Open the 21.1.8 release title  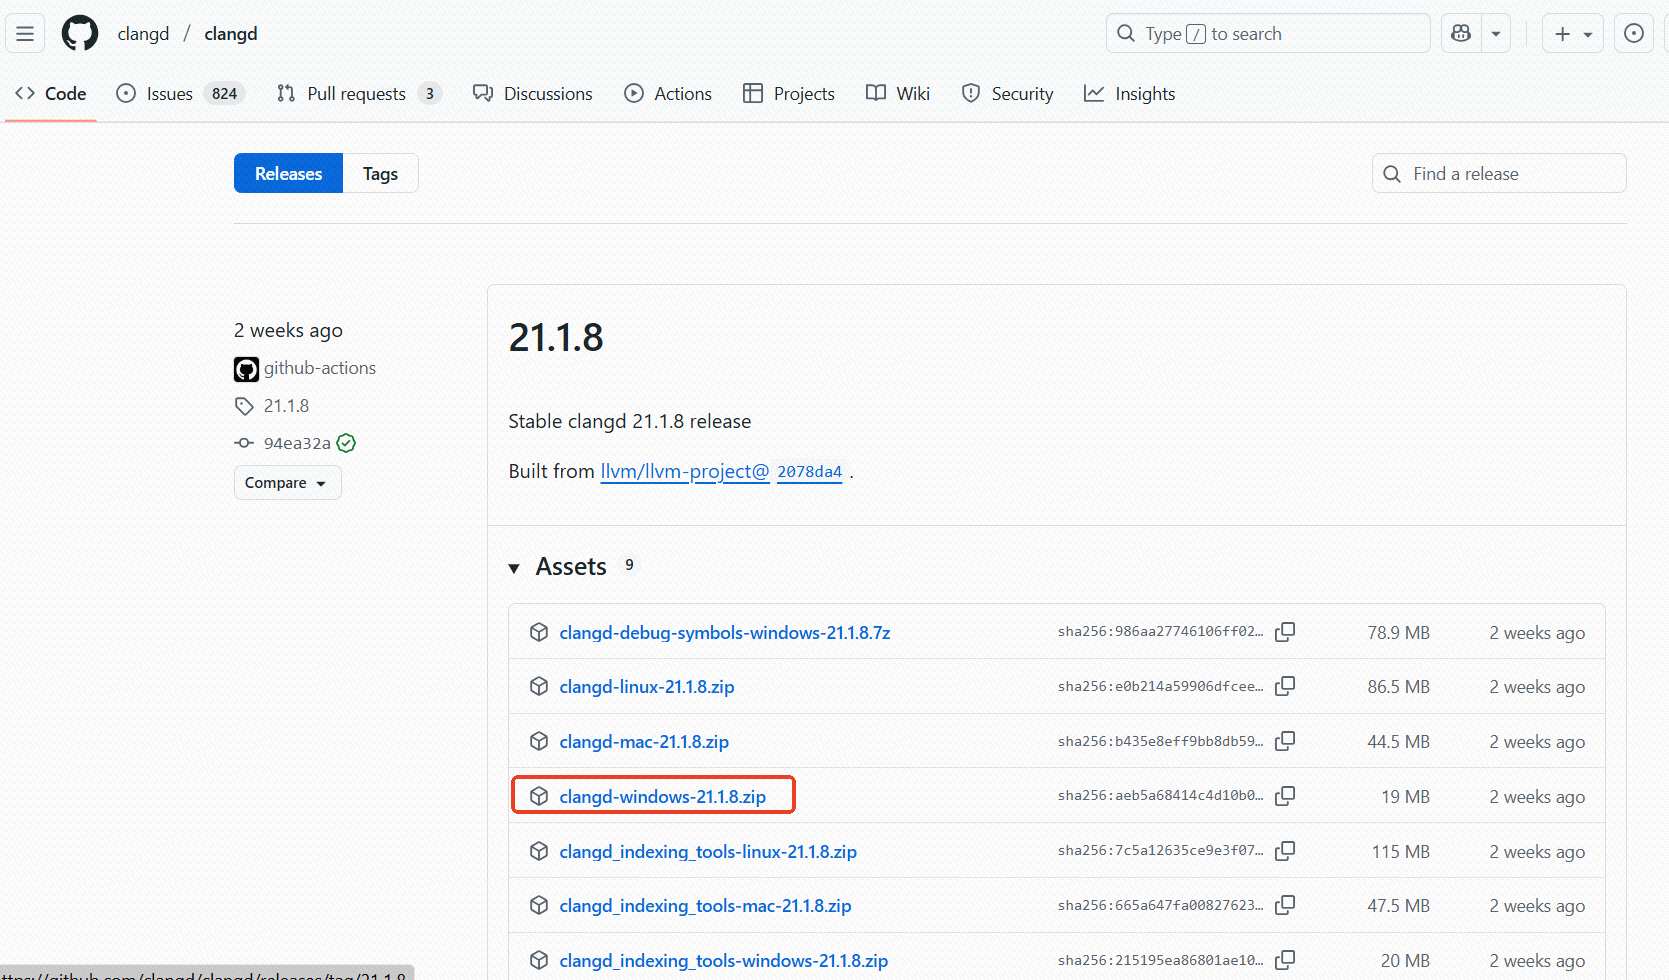coord(556,338)
